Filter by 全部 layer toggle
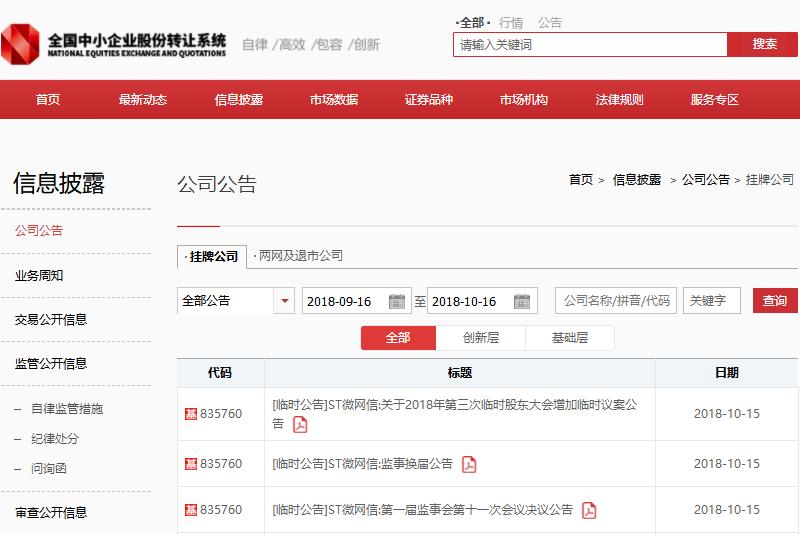This screenshot has width=800, height=535. (x=398, y=338)
